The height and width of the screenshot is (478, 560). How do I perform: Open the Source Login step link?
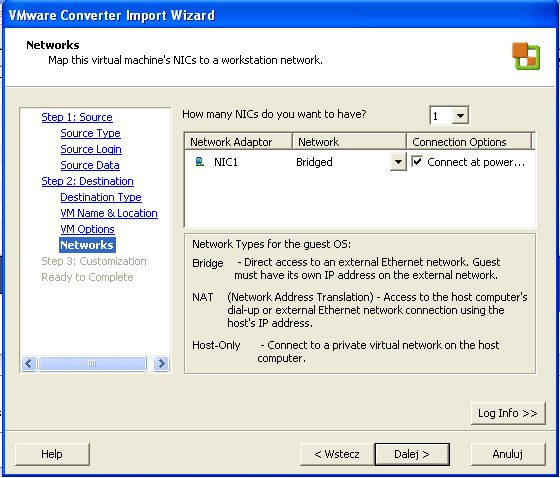[91, 149]
